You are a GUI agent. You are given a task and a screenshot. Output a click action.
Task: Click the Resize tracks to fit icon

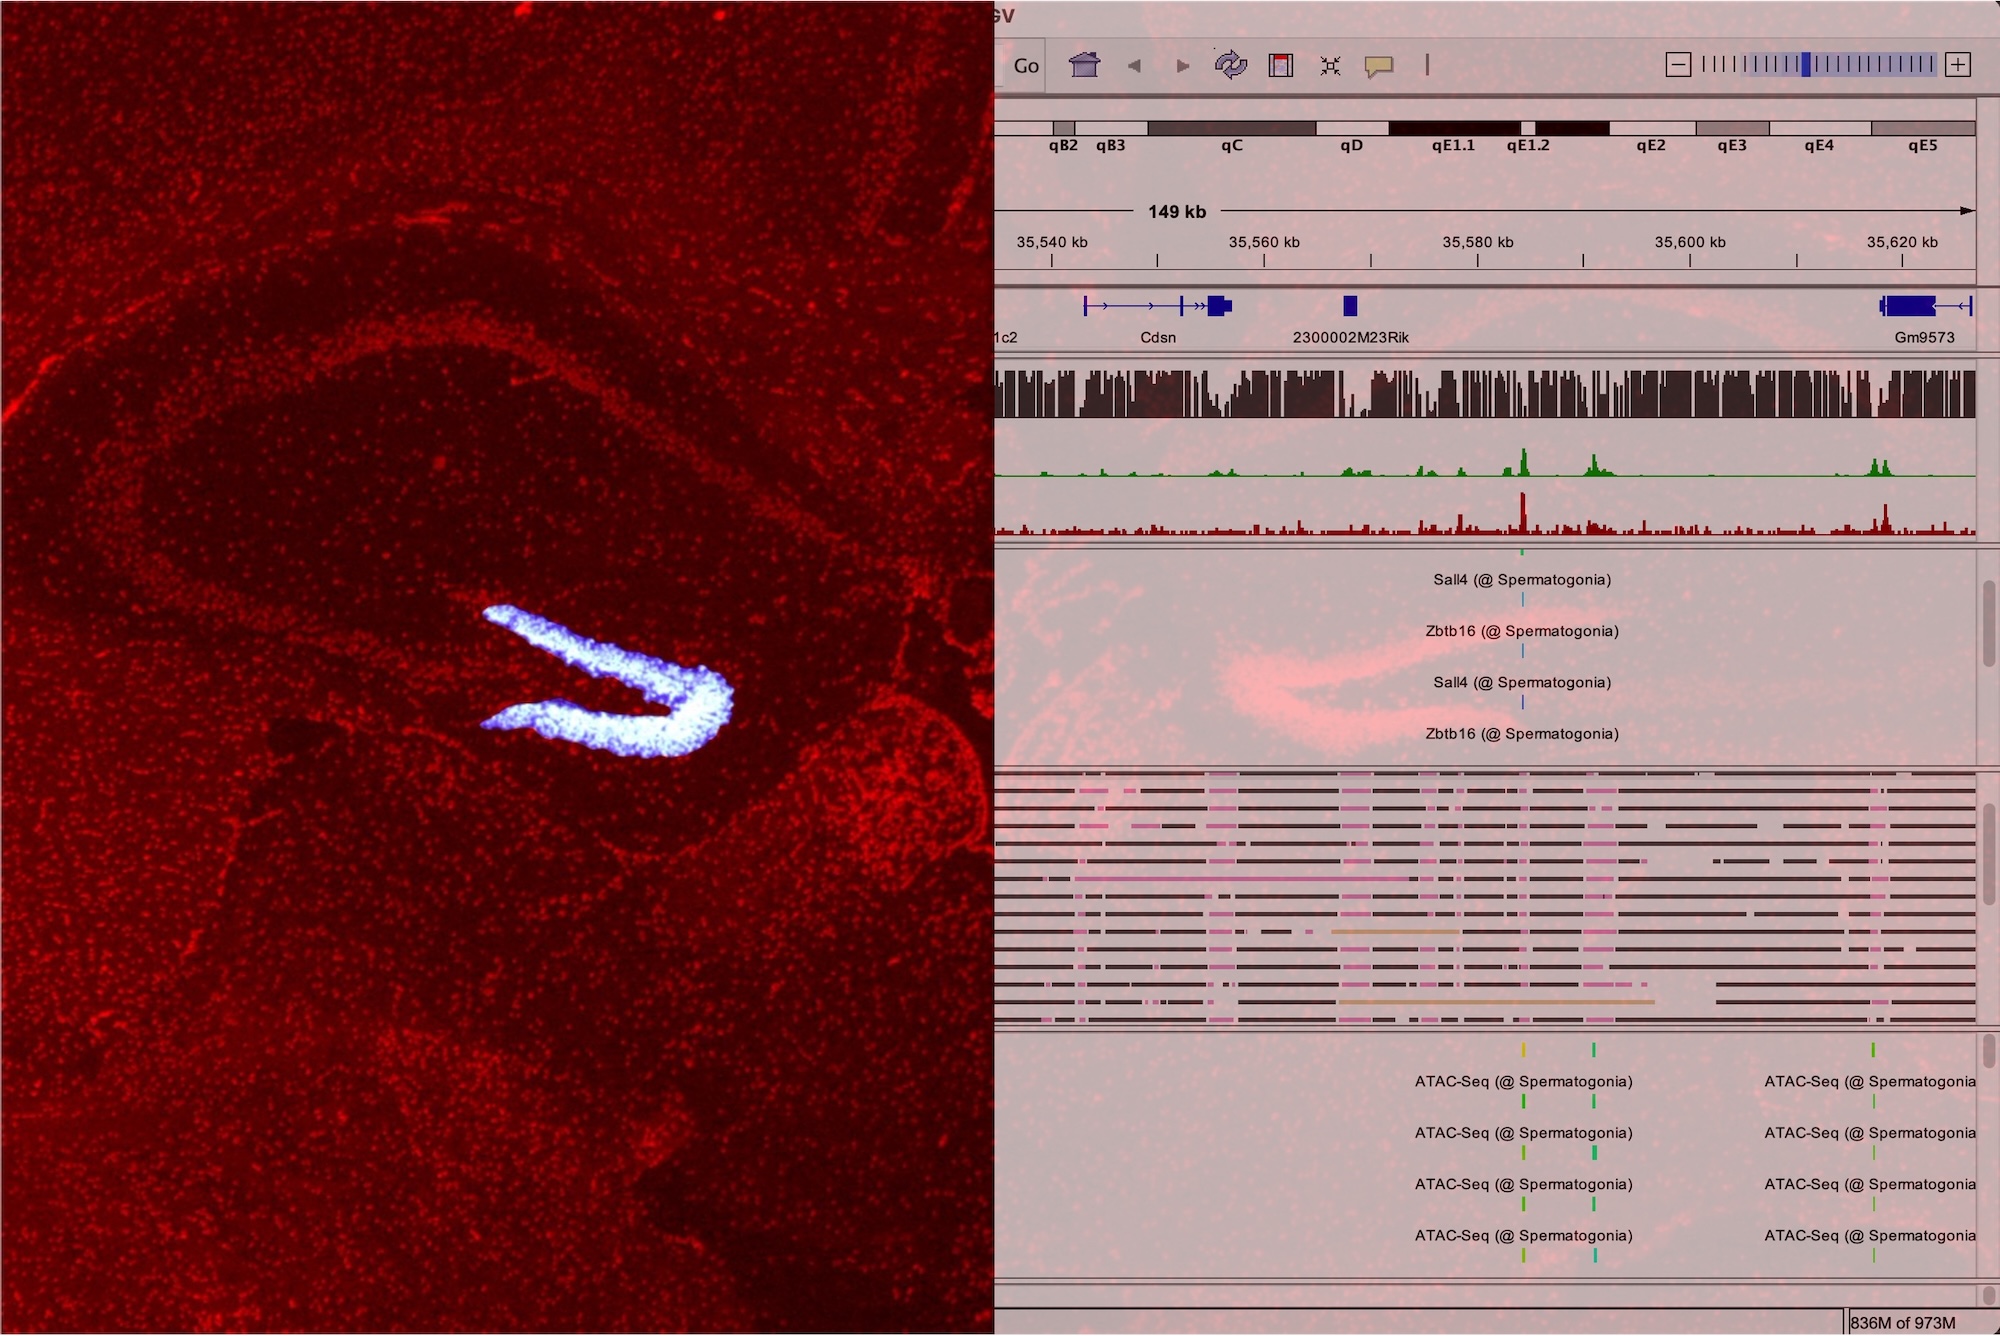coord(1330,66)
